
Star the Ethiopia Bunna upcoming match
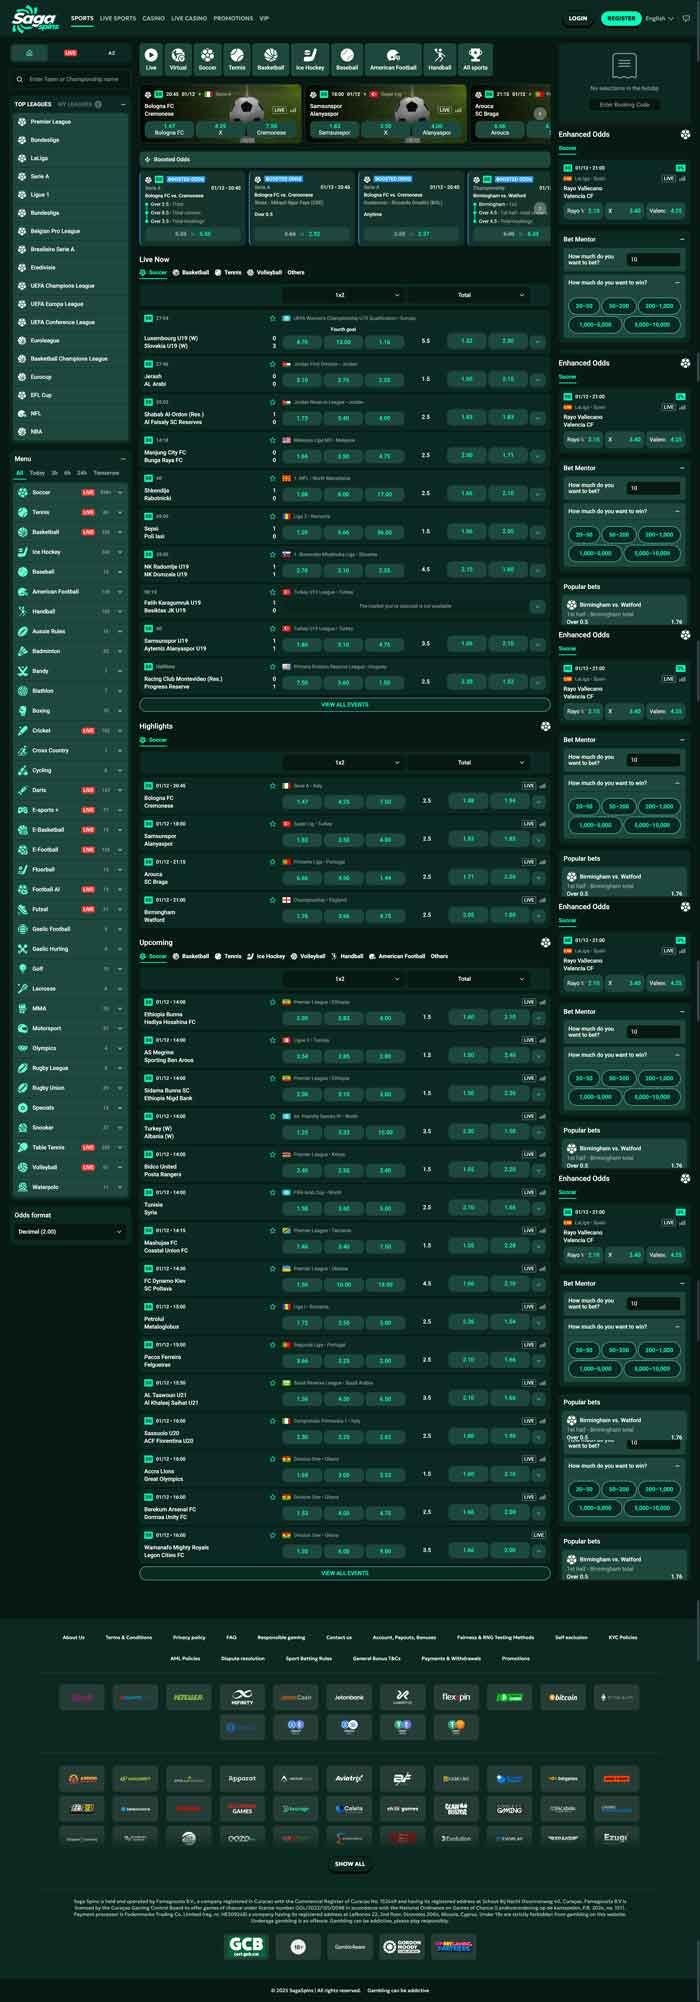click(272, 1002)
